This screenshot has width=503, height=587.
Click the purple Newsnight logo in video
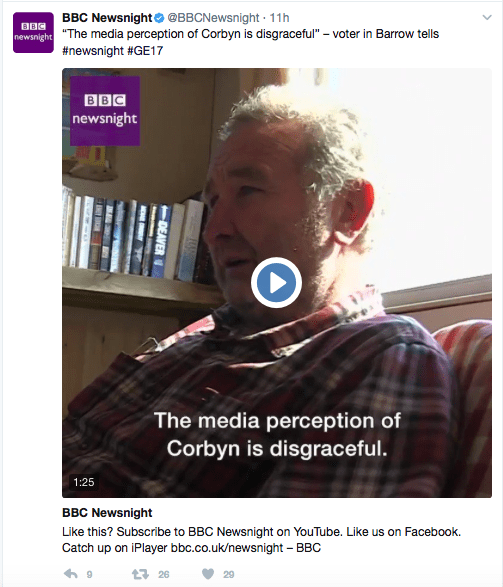click(105, 111)
